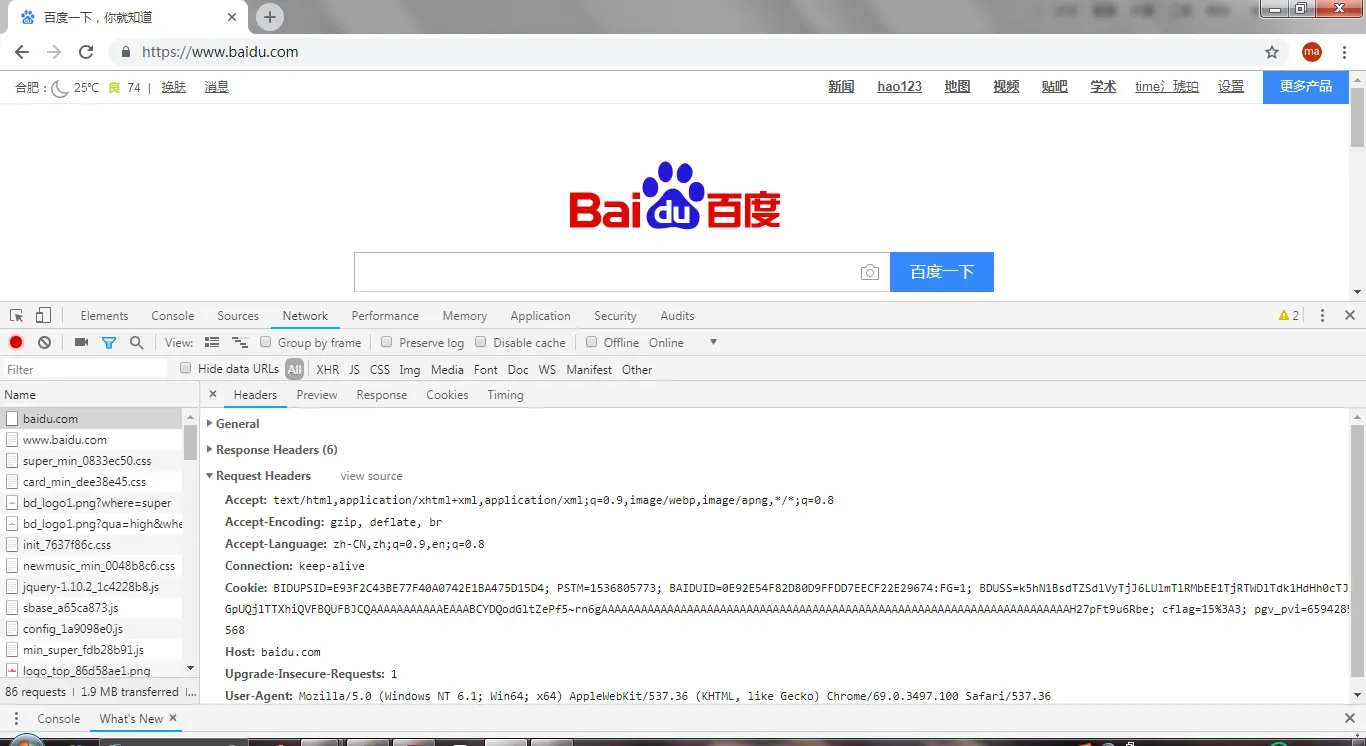Reload the Baidu page
This screenshot has width=1366, height=746.
pos(86,52)
